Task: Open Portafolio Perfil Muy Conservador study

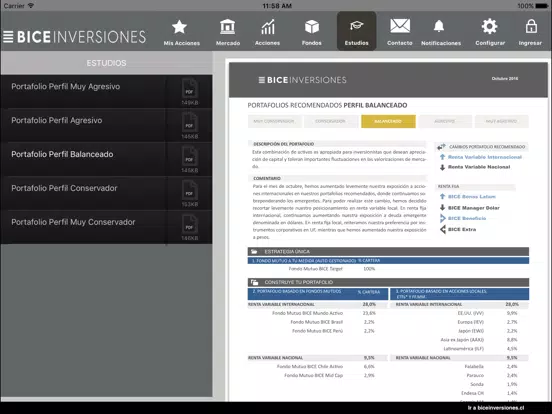Action: click(x=106, y=227)
